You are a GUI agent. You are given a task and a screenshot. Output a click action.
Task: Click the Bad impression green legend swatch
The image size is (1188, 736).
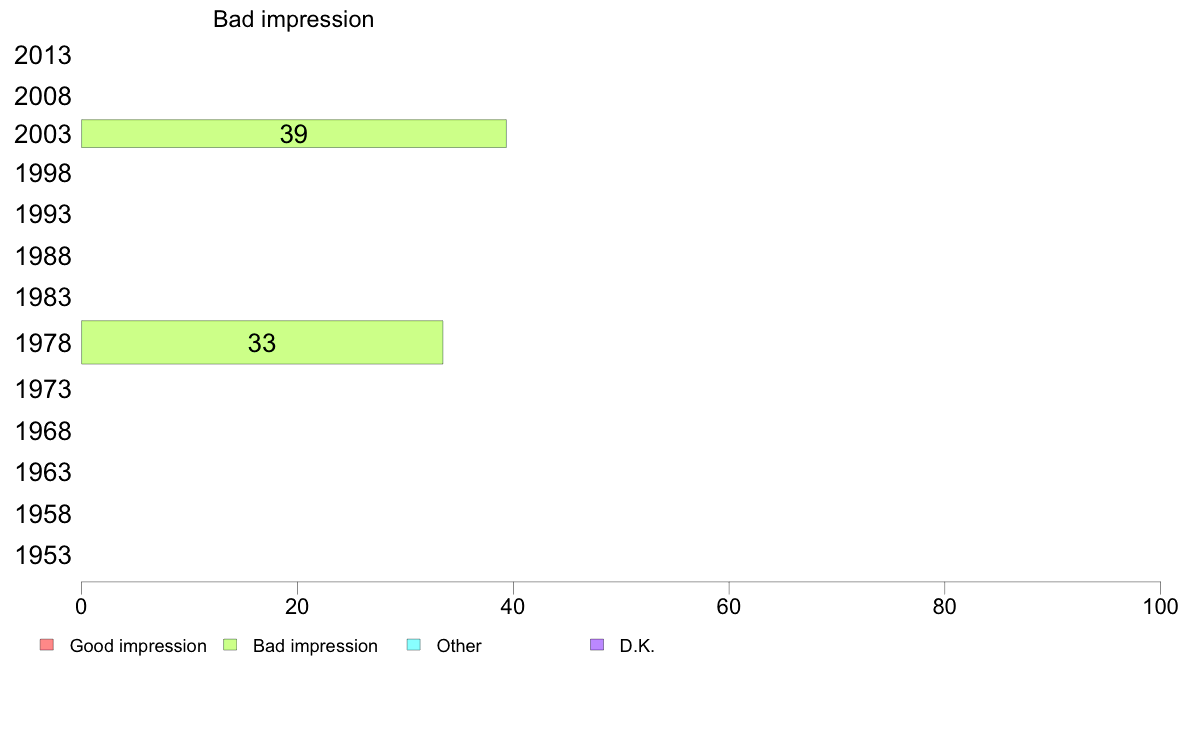click(x=230, y=645)
